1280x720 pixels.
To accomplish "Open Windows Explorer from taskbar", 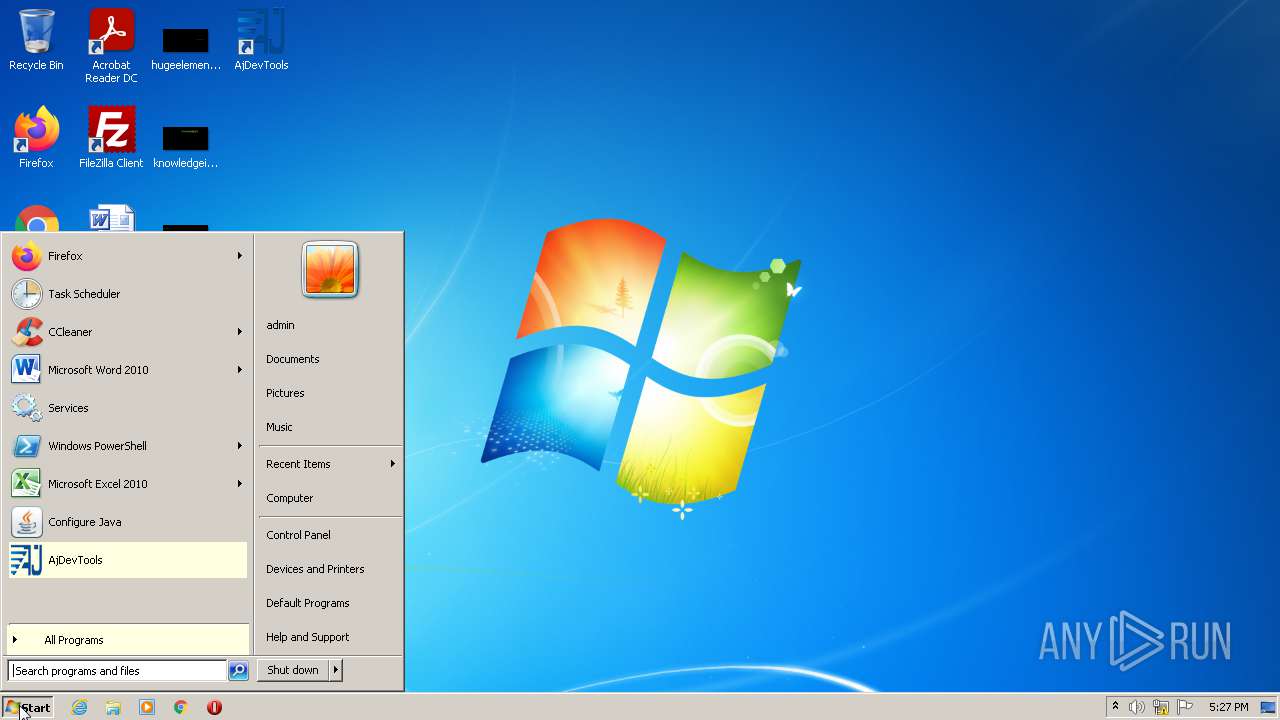I will (x=113, y=707).
